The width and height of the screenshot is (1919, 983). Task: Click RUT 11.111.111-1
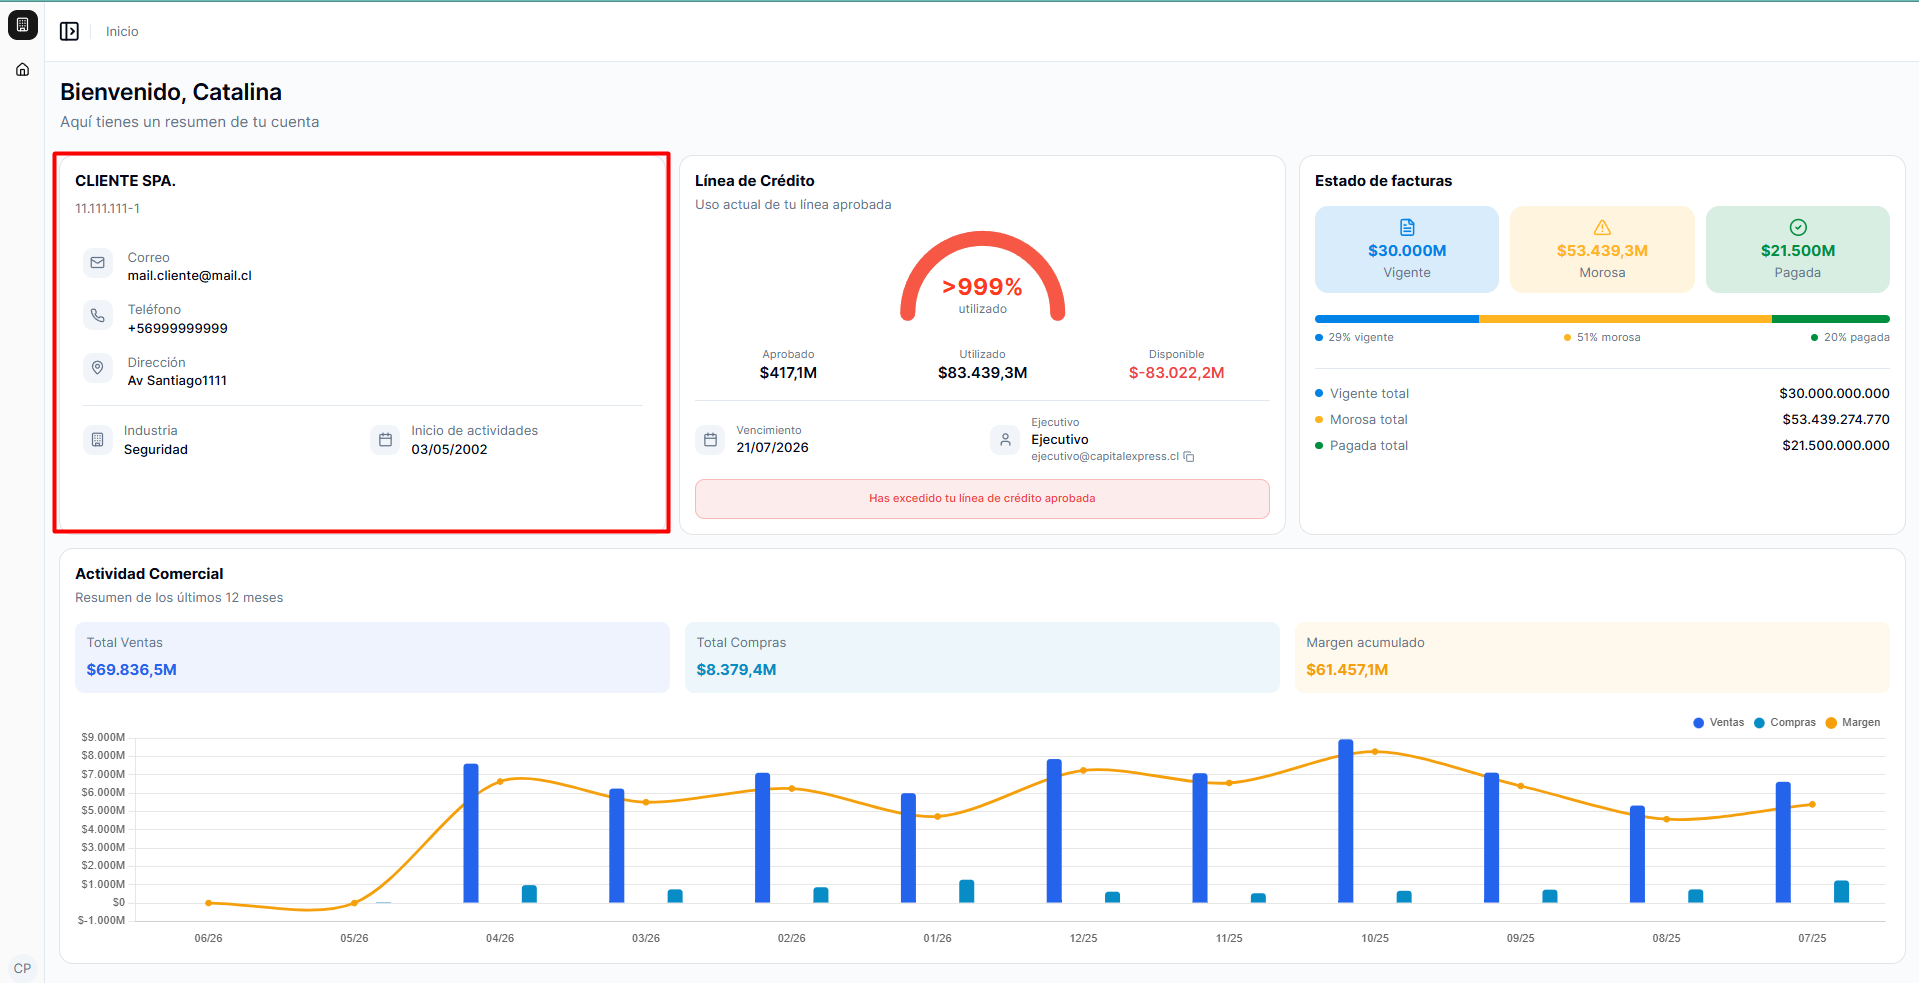tap(107, 208)
